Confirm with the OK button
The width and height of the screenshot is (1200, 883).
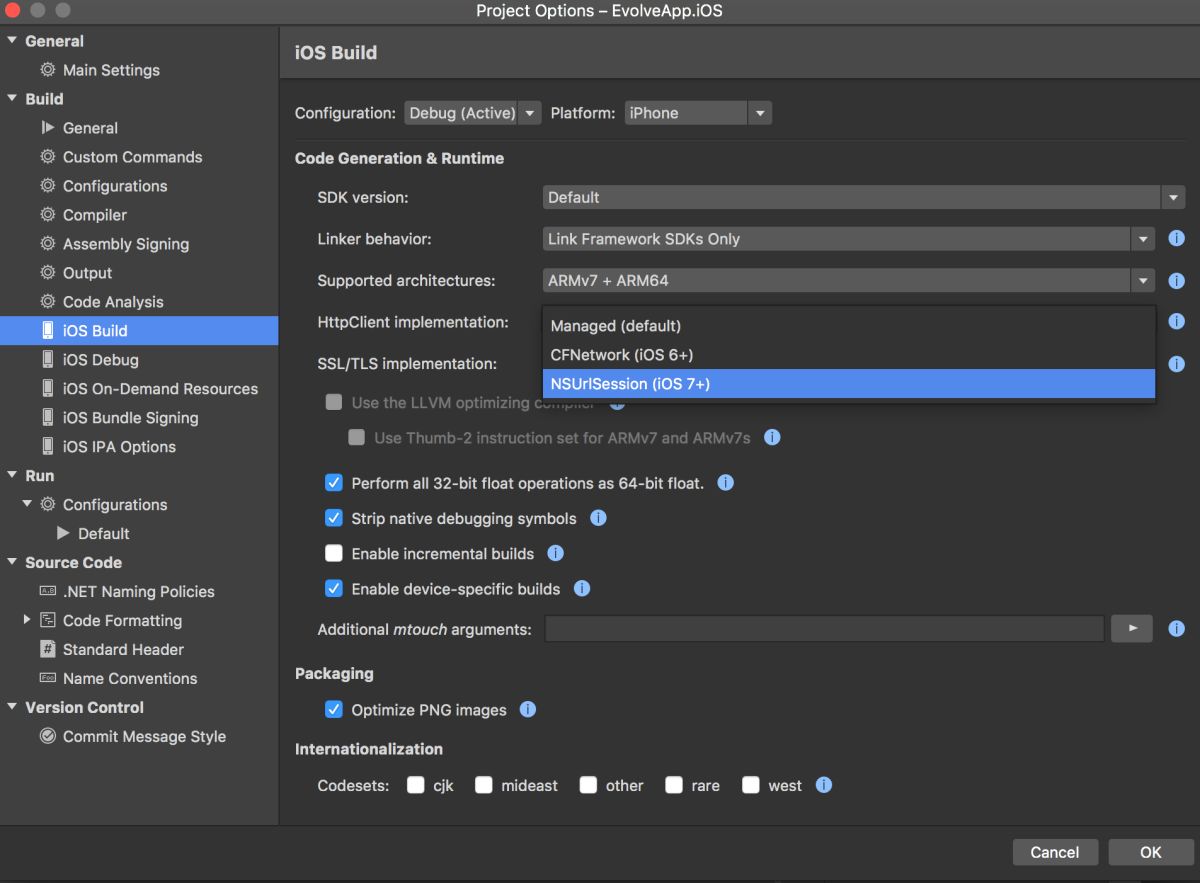1150,852
